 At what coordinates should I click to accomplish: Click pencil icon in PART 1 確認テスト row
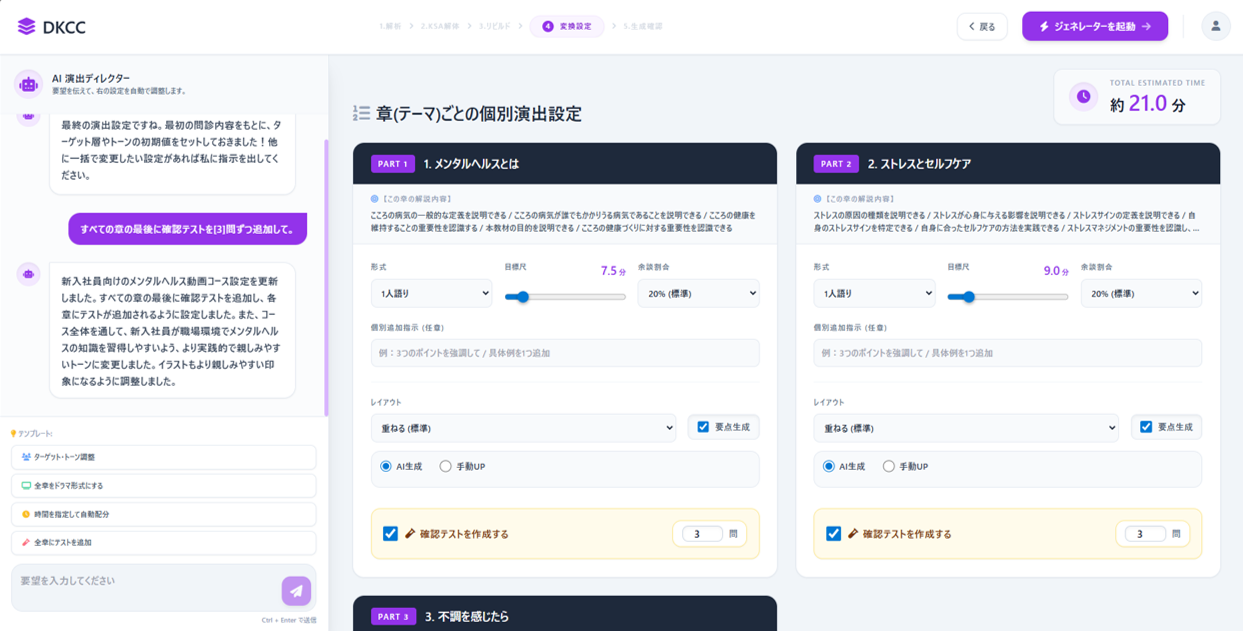coord(410,534)
